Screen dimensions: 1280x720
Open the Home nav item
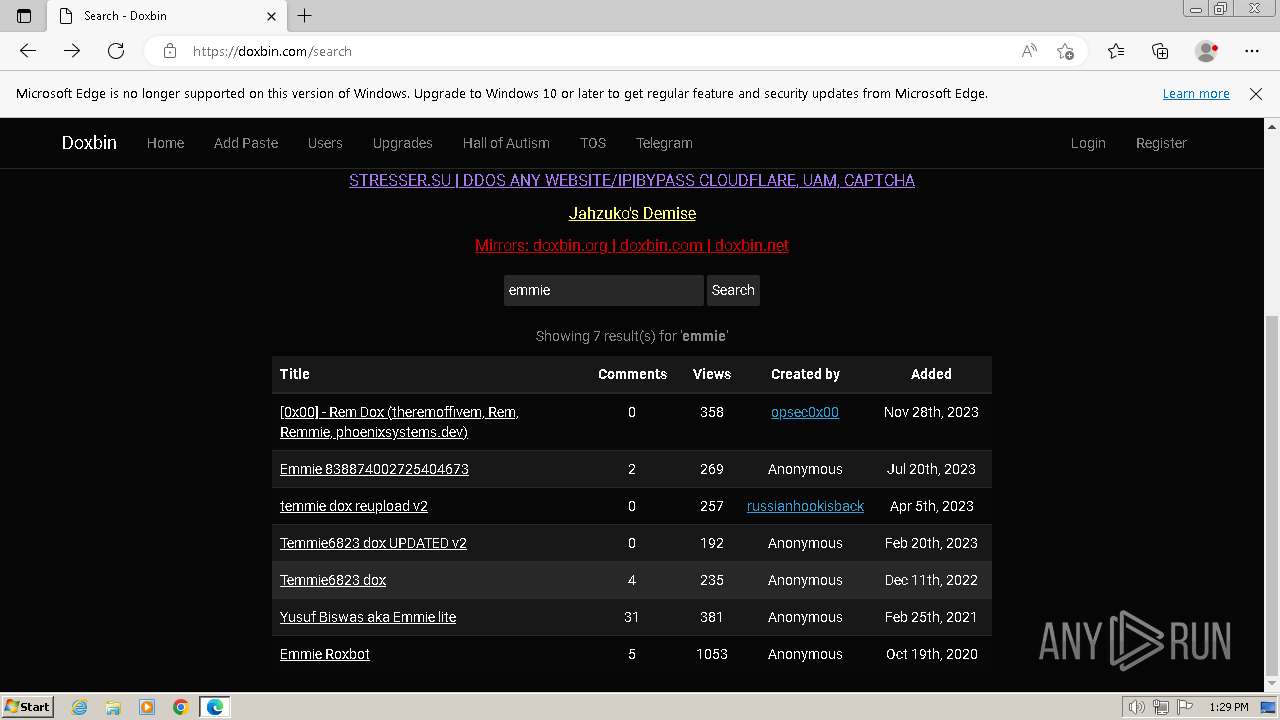[x=165, y=143]
